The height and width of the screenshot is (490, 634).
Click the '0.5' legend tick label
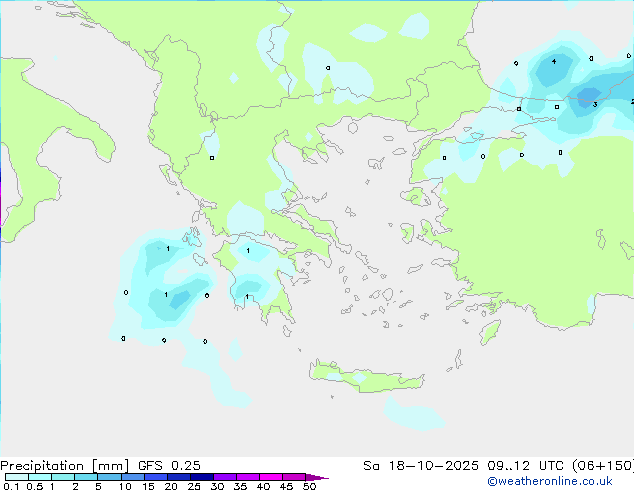click(34, 486)
